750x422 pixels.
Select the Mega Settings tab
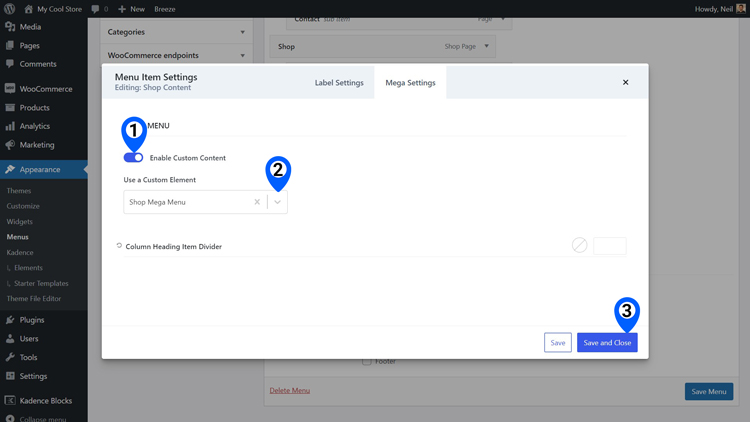tap(410, 83)
